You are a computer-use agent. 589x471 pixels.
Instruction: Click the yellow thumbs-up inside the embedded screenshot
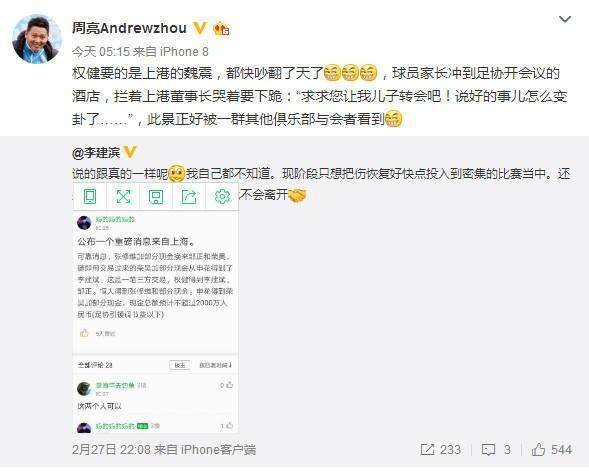click(x=84, y=333)
